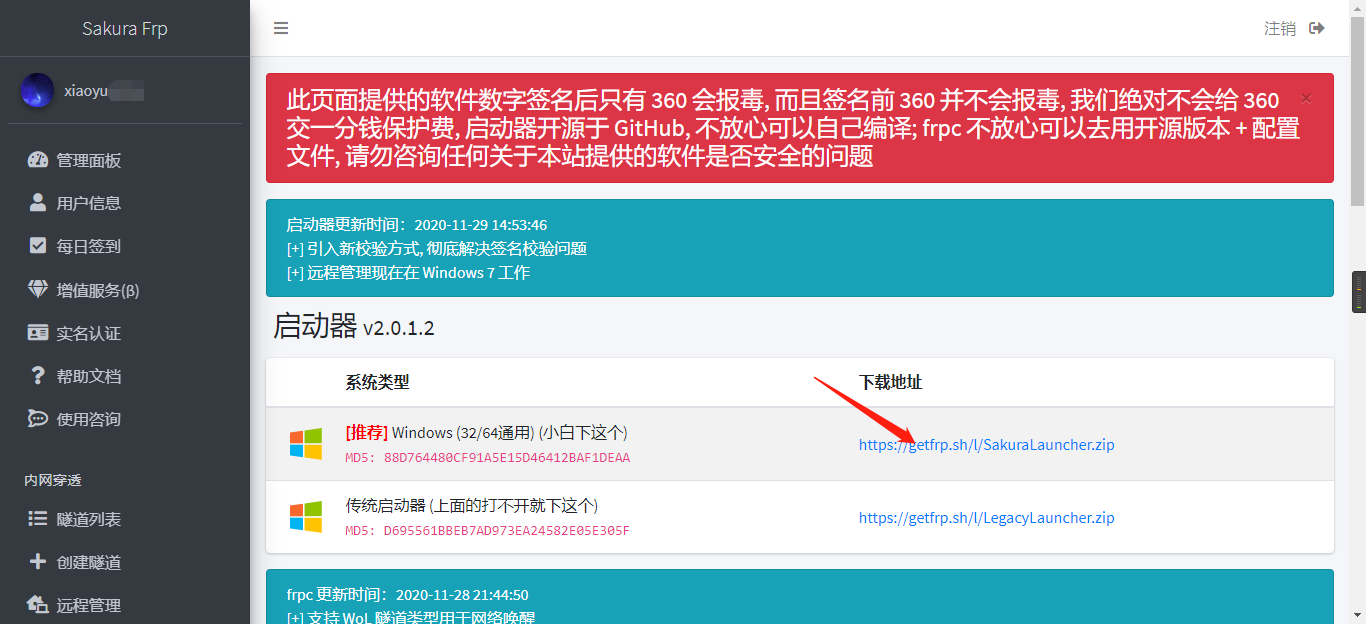
Task: Click the logout arrow icon beside 注销
Action: pos(1317,28)
